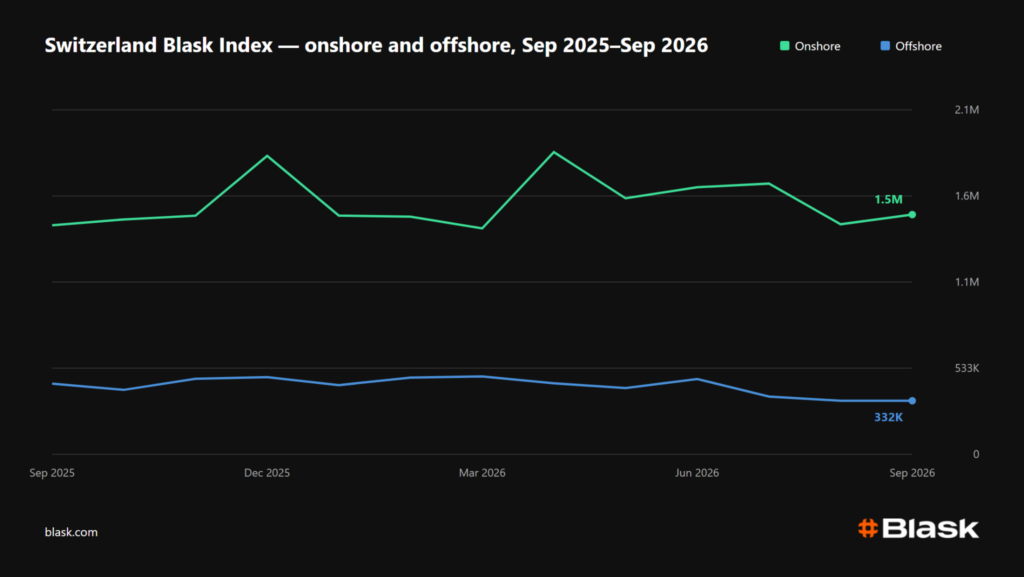This screenshot has height=577, width=1024.
Task: Toggle the Onshore legend label
Action: [817, 46]
